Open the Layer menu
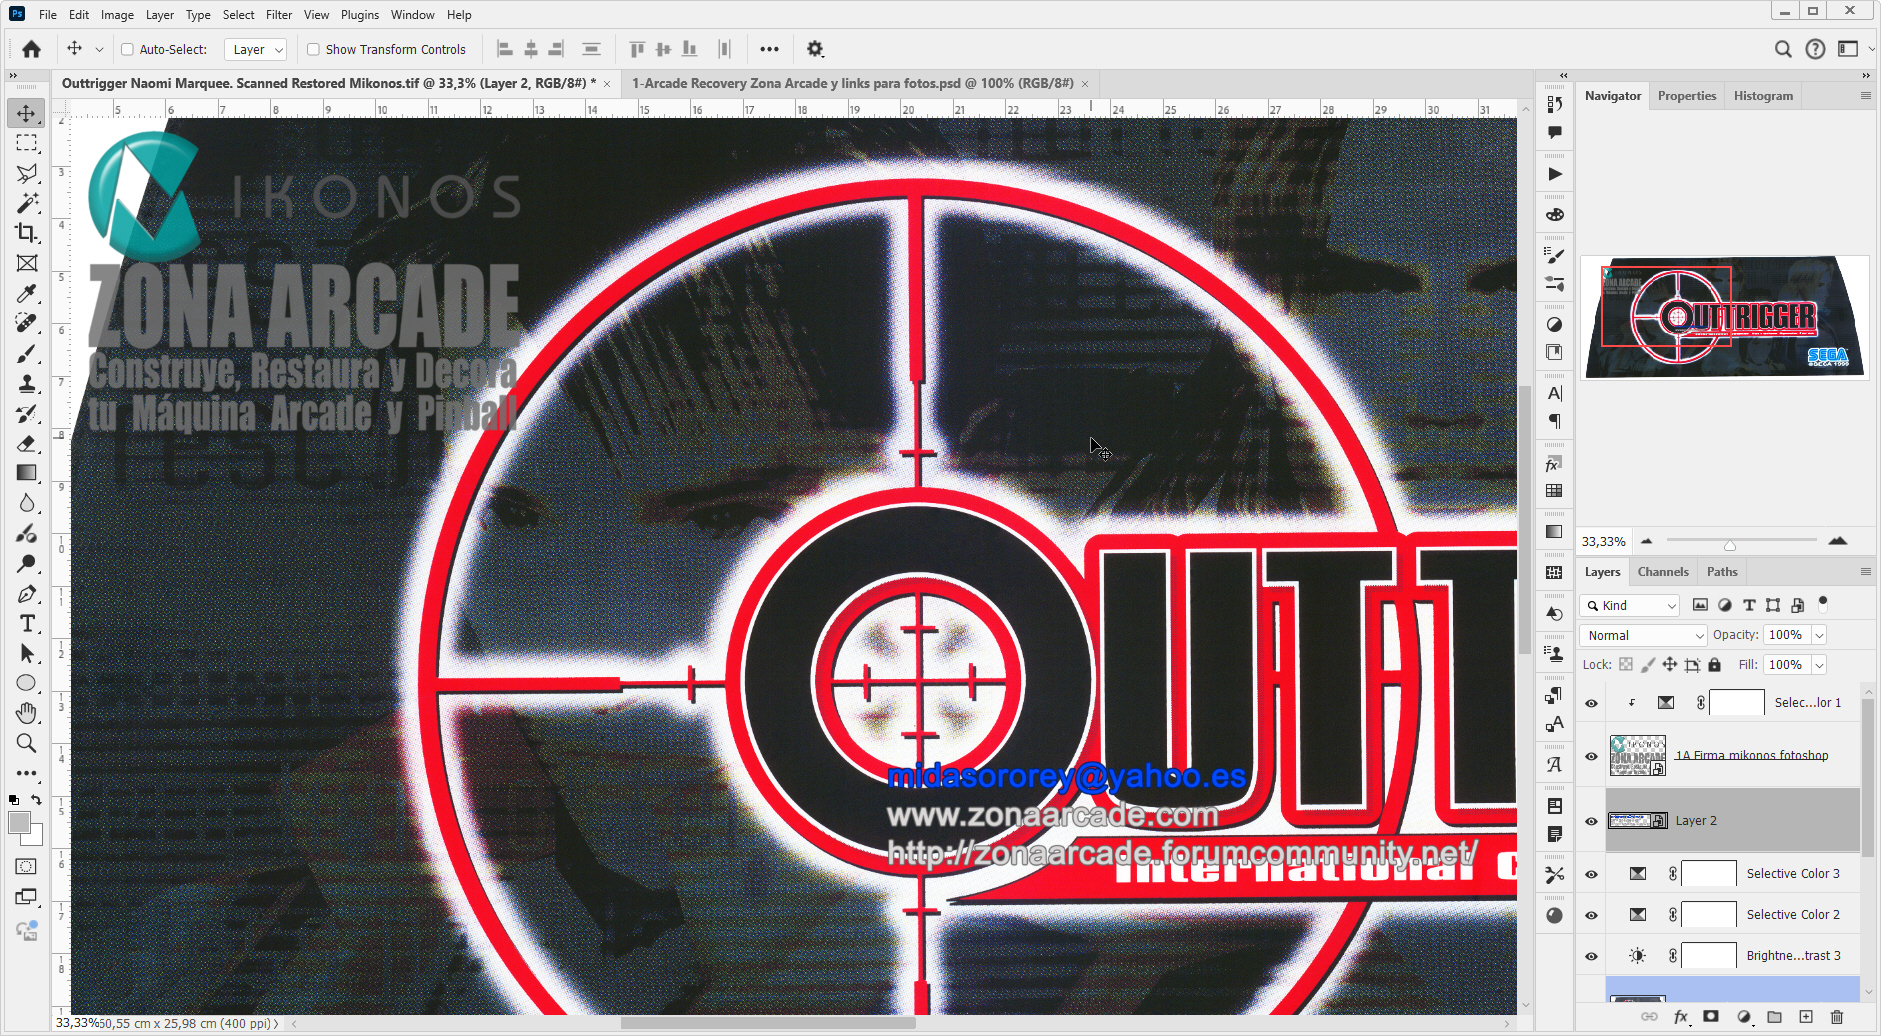The height and width of the screenshot is (1036, 1881). pos(159,15)
